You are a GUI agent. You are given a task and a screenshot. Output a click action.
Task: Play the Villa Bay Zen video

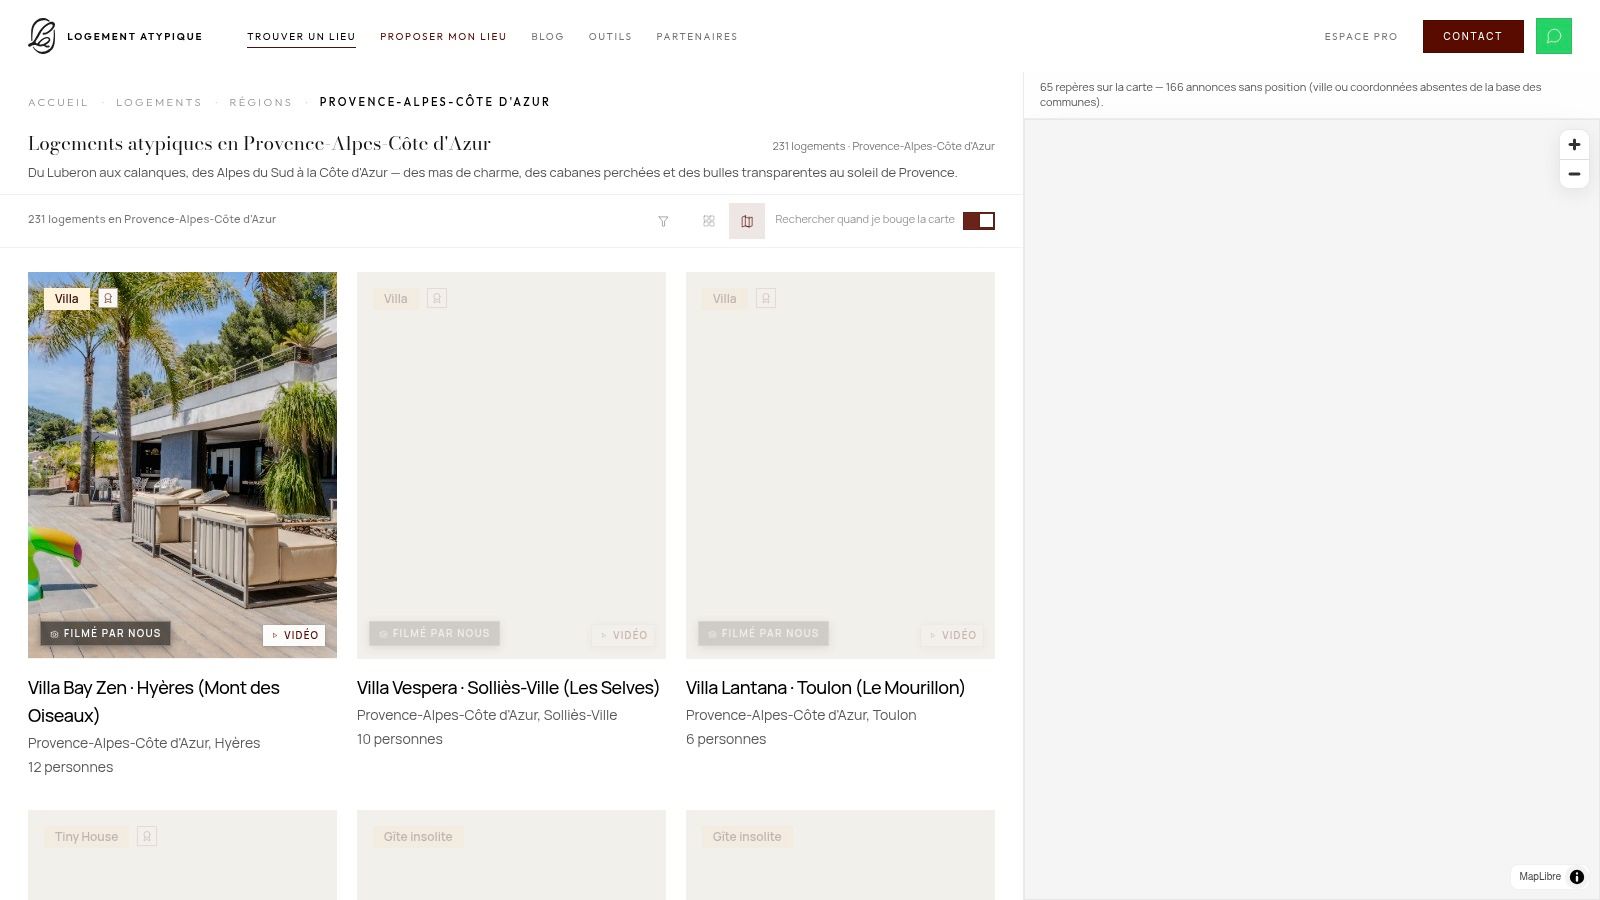tap(294, 635)
